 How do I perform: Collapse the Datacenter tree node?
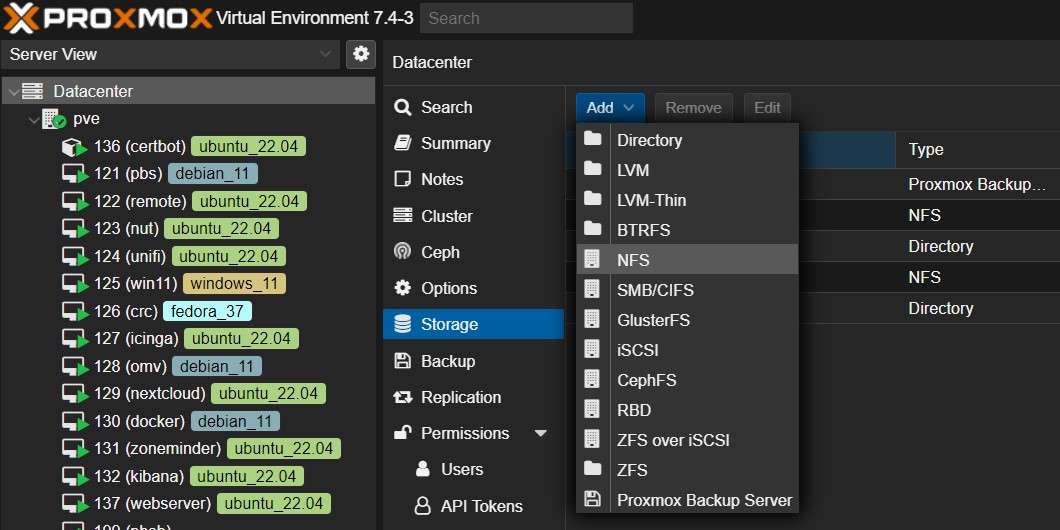pos(12,92)
